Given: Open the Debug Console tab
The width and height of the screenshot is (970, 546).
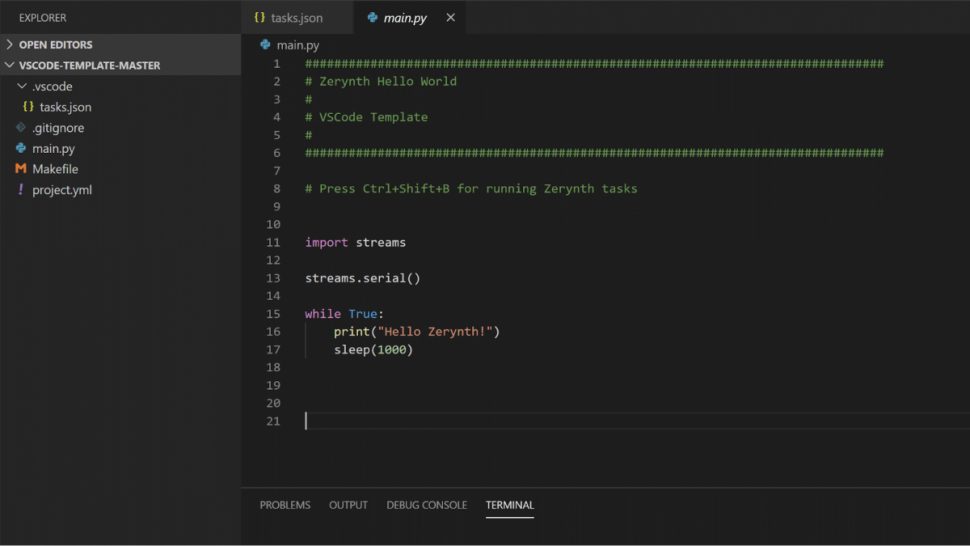Looking at the screenshot, I should tap(426, 505).
